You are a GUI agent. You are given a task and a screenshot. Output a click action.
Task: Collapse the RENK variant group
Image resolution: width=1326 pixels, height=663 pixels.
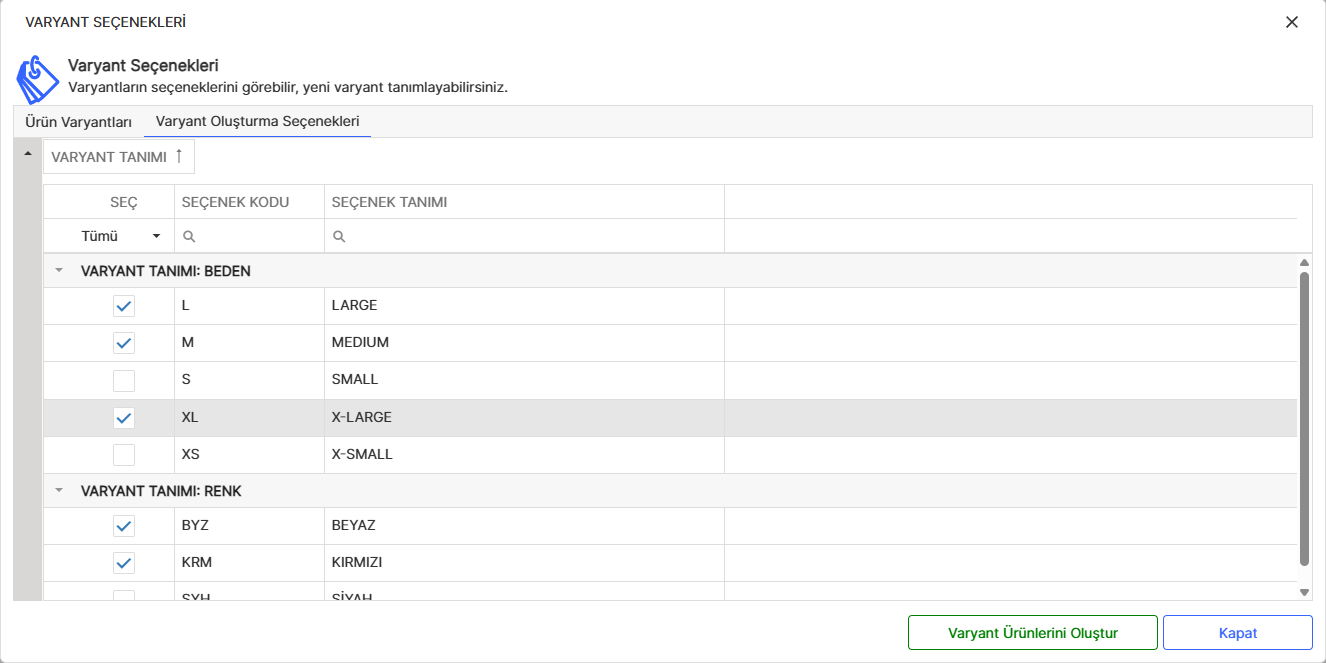(59, 491)
